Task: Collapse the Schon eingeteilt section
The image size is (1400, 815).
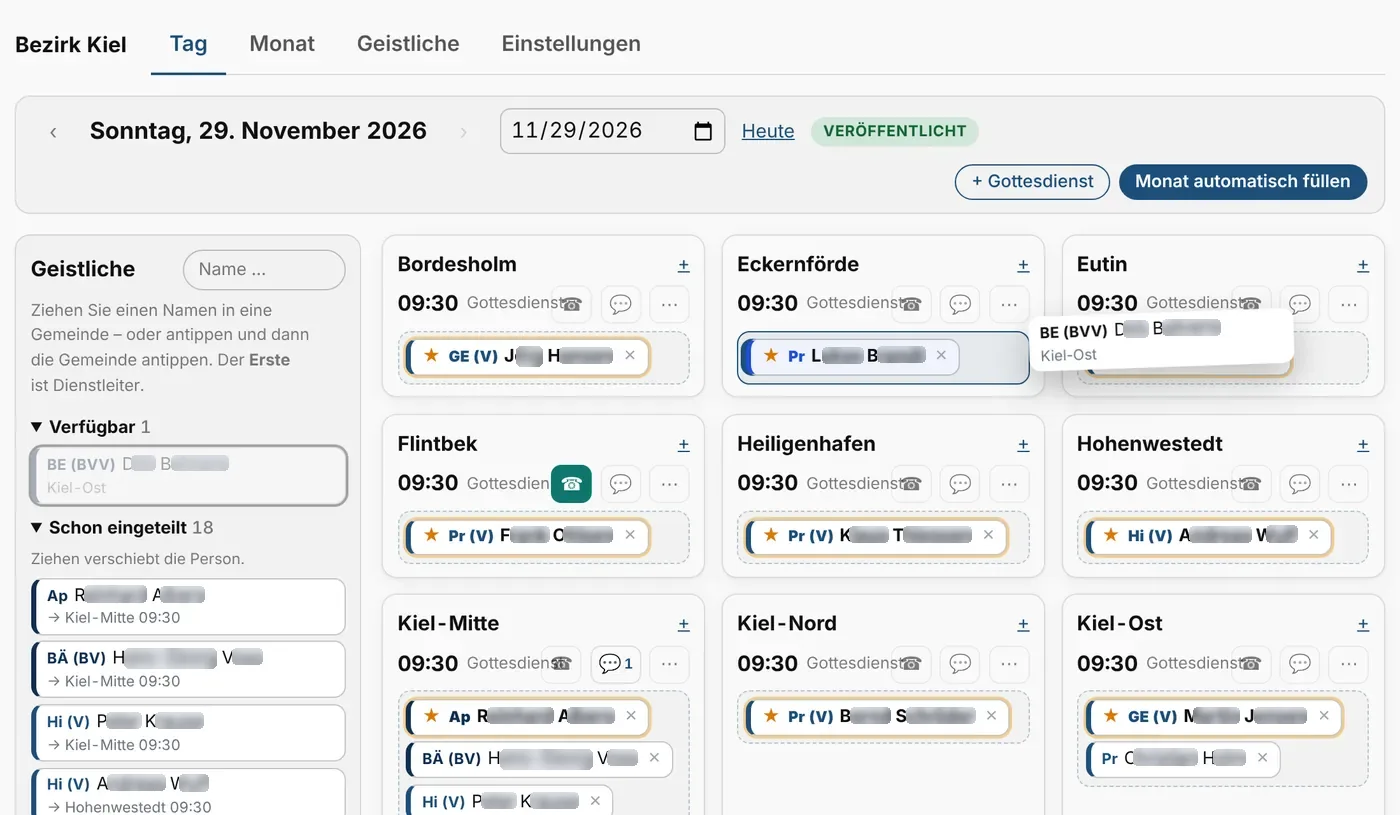Action: pyautogui.click(x=122, y=527)
